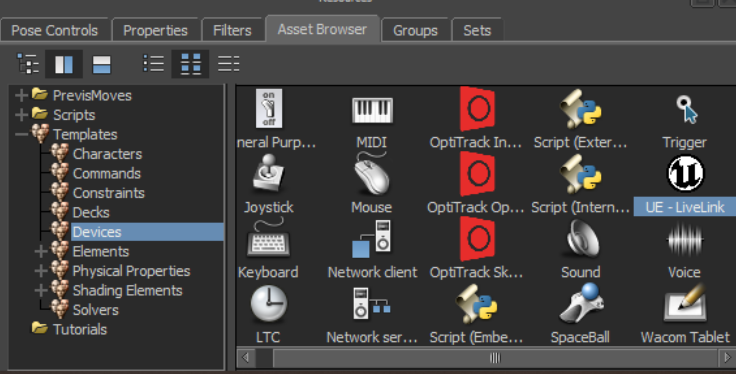
Task: Enable the large icons grid view
Action: point(191,64)
